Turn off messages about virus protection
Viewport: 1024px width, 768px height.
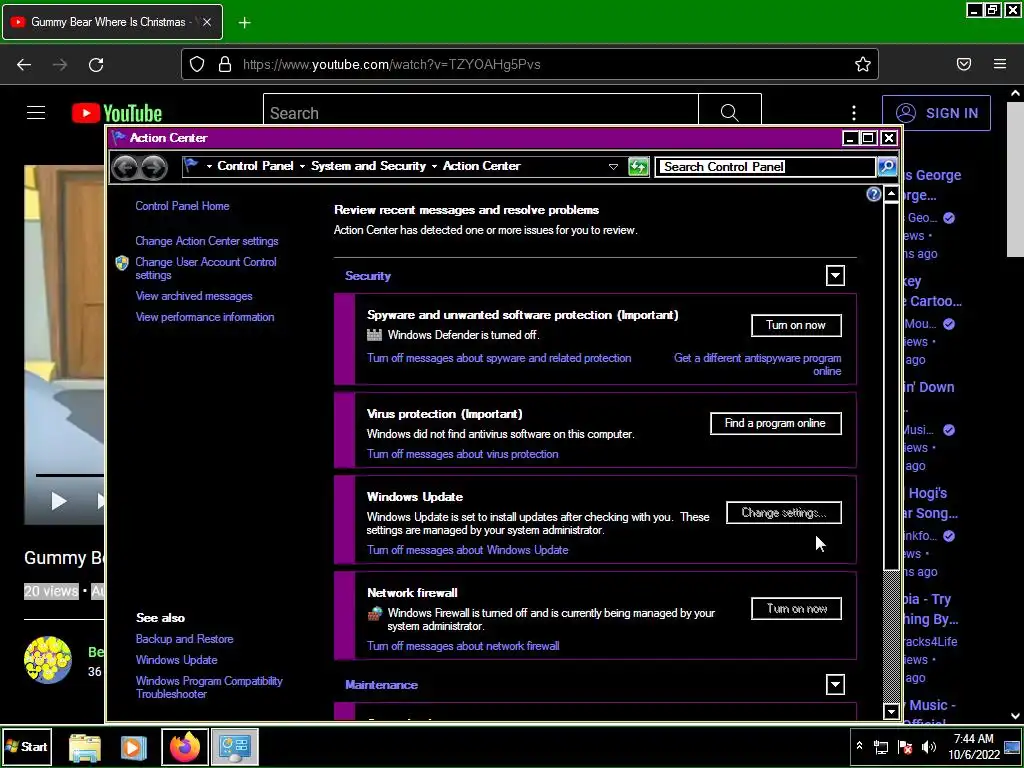[462, 454]
